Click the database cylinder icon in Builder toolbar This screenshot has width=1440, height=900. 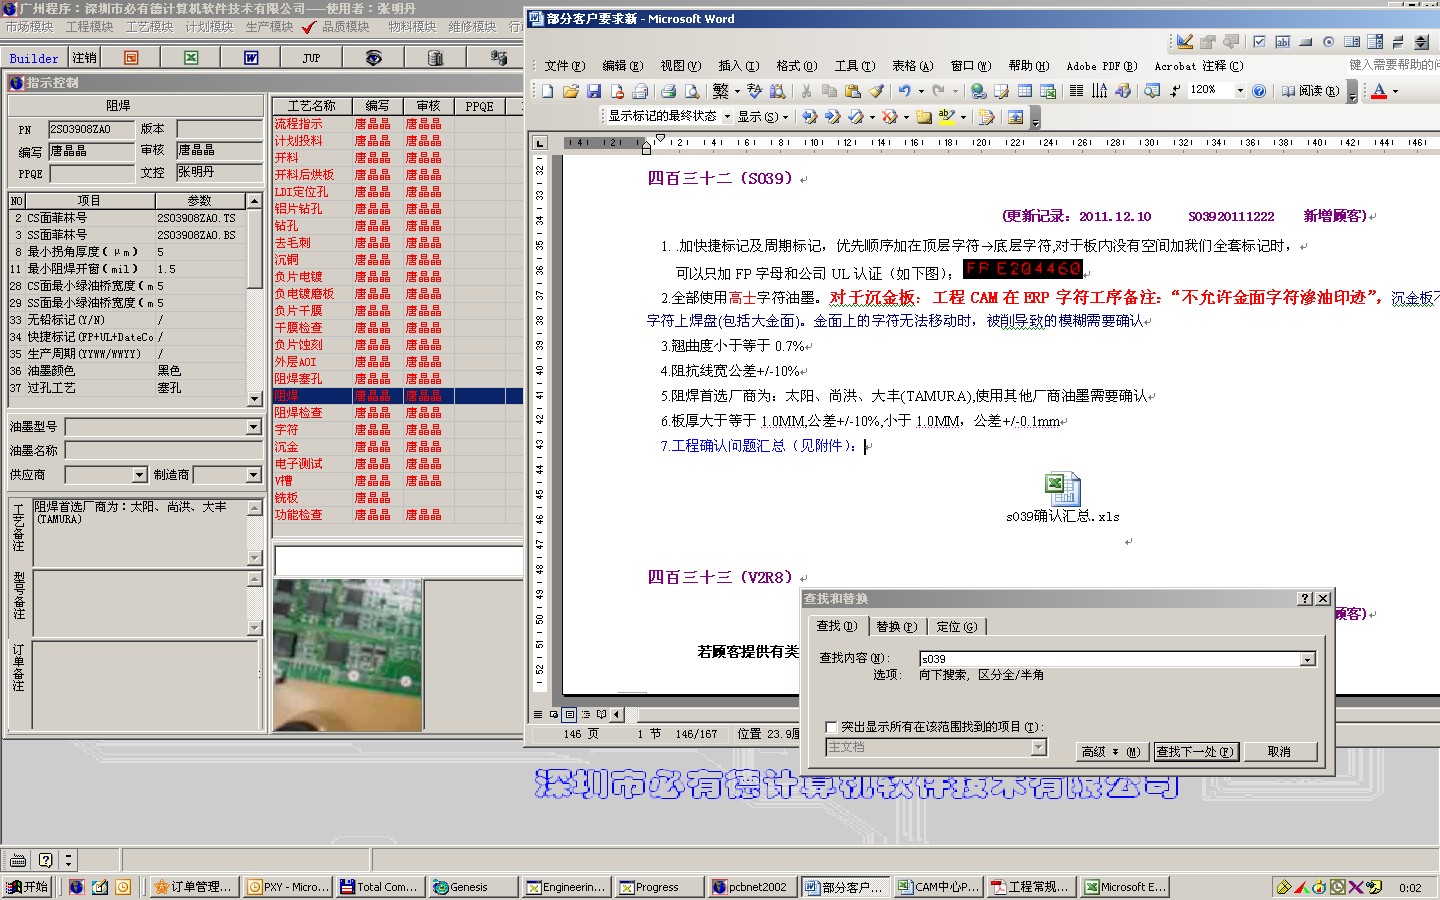pyautogui.click(x=435, y=58)
